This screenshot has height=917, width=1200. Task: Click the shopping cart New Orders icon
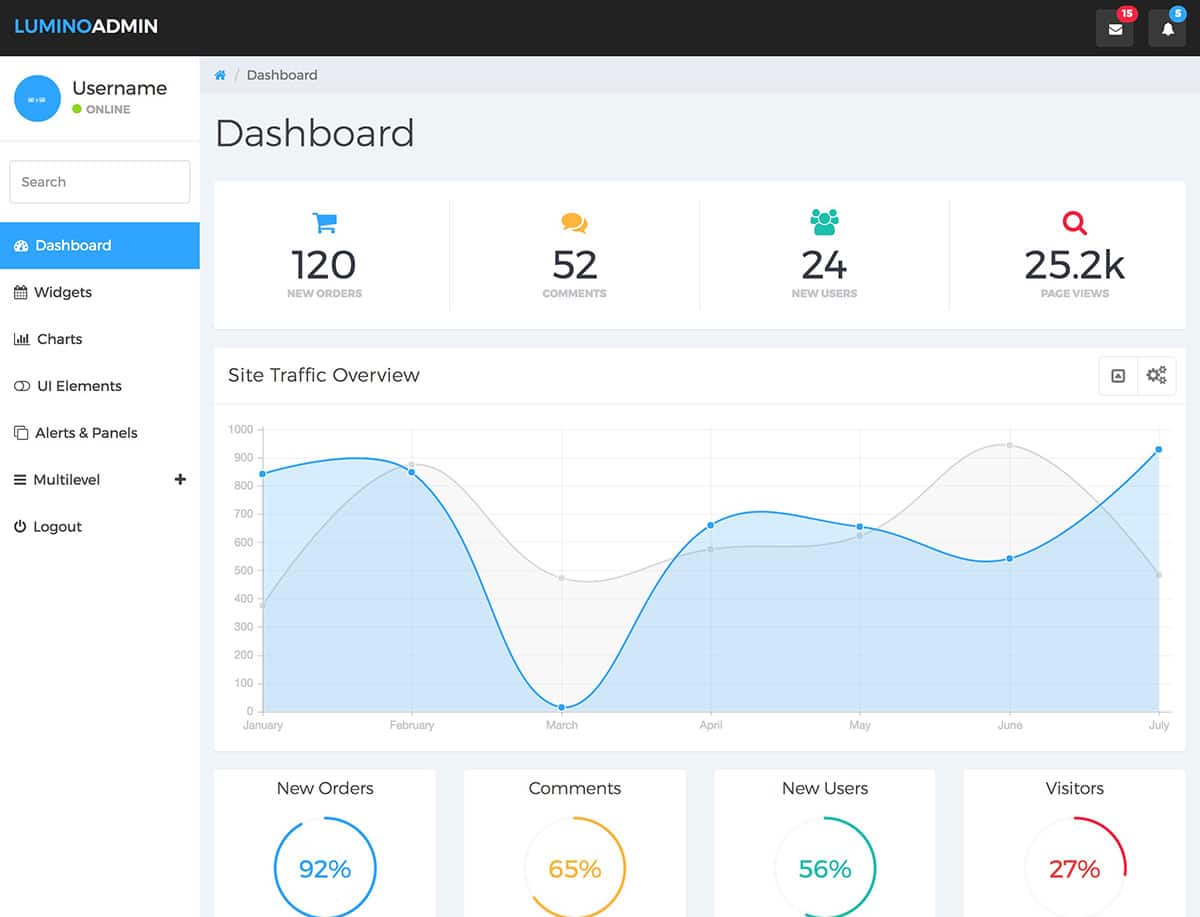(324, 222)
